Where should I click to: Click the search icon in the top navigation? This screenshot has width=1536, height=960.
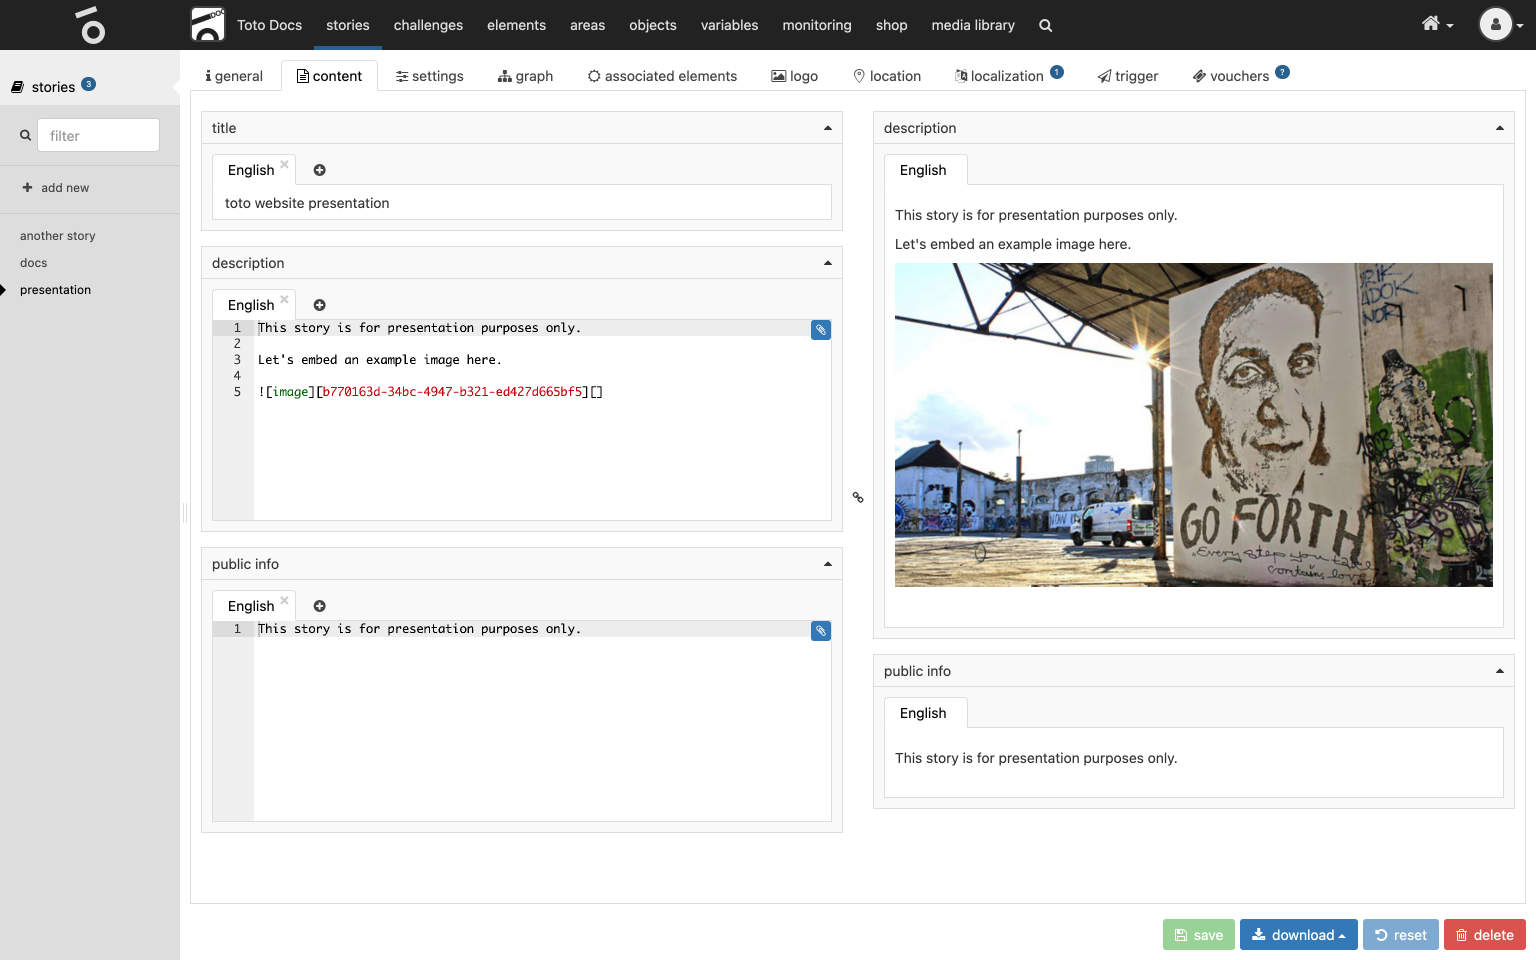point(1045,25)
